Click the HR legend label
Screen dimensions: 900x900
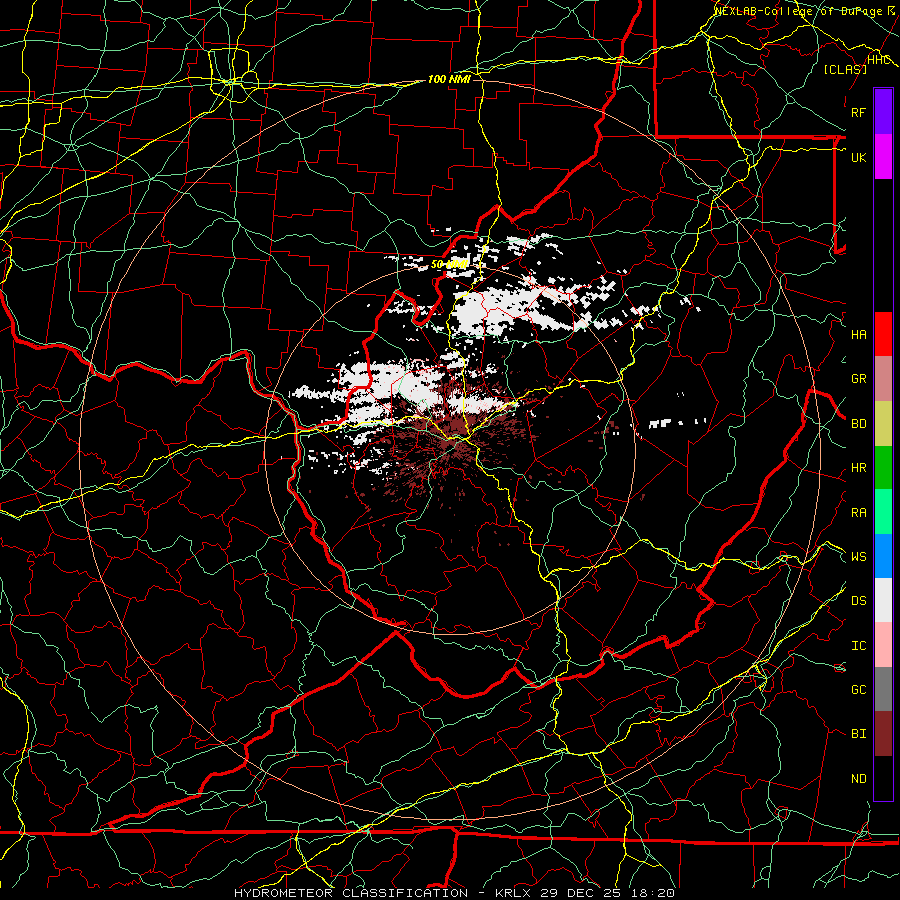(858, 468)
